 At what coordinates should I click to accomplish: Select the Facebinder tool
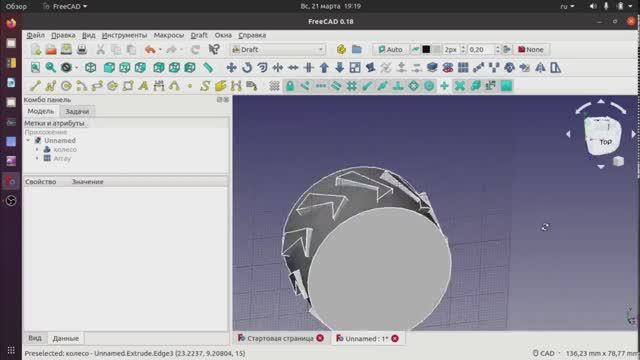pyautogui.click(x=220, y=86)
